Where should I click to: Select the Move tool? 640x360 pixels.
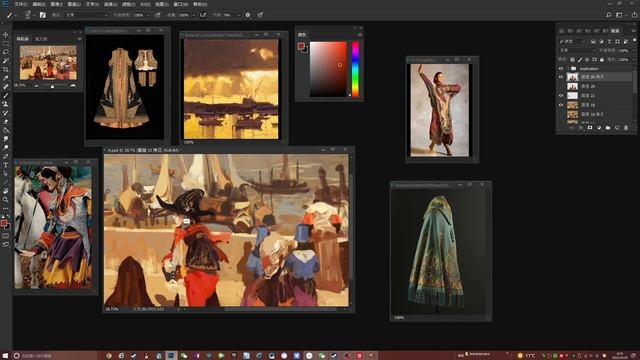click(6, 35)
